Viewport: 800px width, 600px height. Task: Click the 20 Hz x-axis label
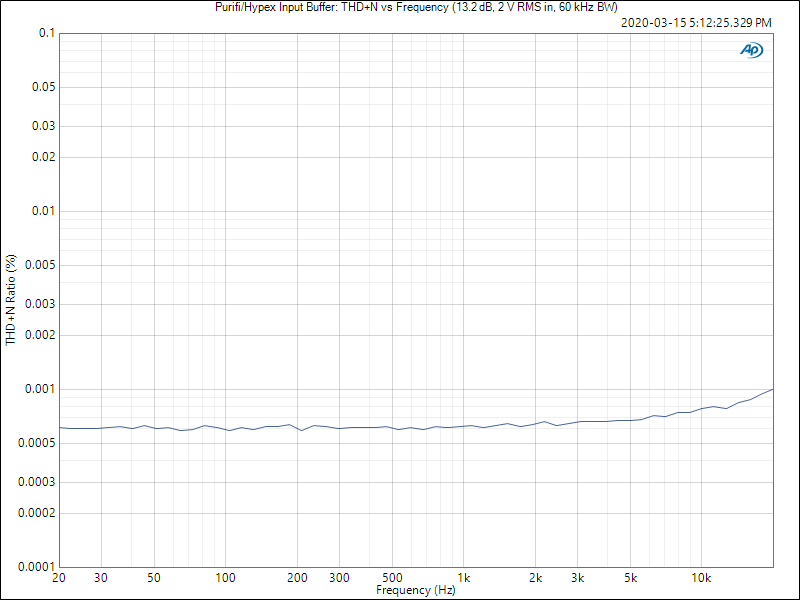59,578
